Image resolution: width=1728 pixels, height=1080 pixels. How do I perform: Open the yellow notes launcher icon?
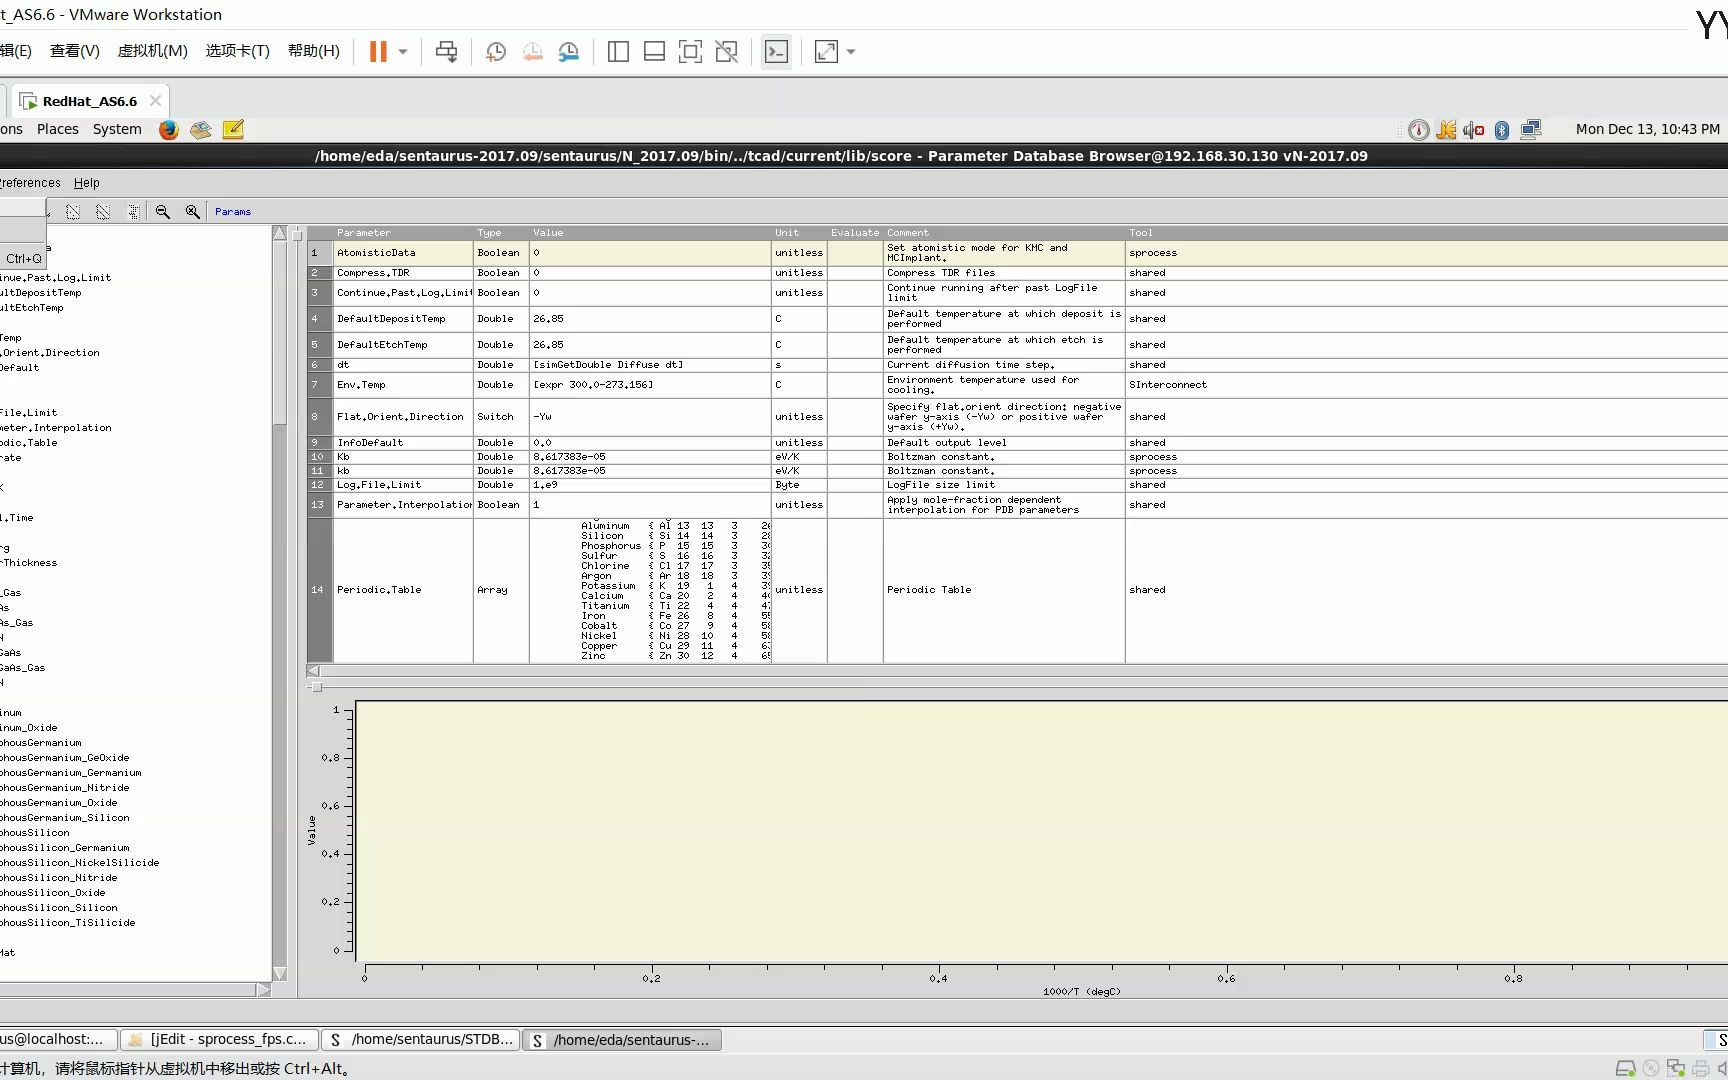pyautogui.click(x=233, y=129)
